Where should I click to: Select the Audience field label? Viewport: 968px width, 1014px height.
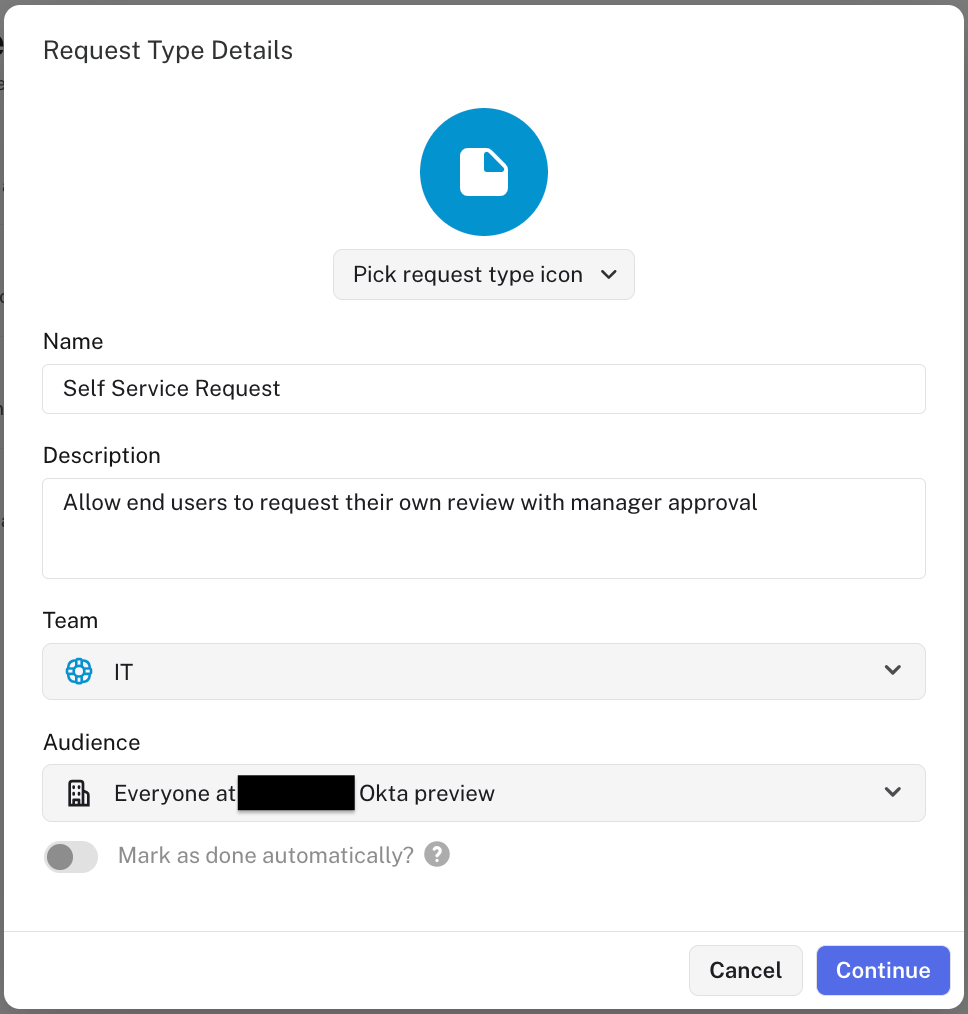pyautogui.click(x=91, y=742)
